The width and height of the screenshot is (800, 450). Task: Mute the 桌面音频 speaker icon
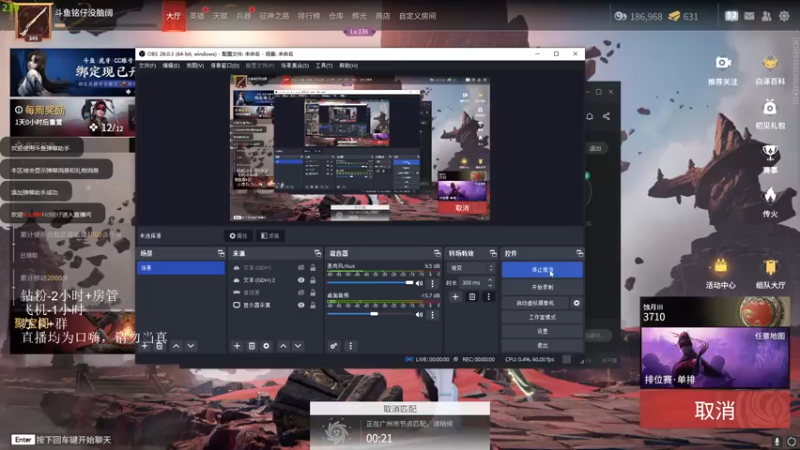coord(419,315)
